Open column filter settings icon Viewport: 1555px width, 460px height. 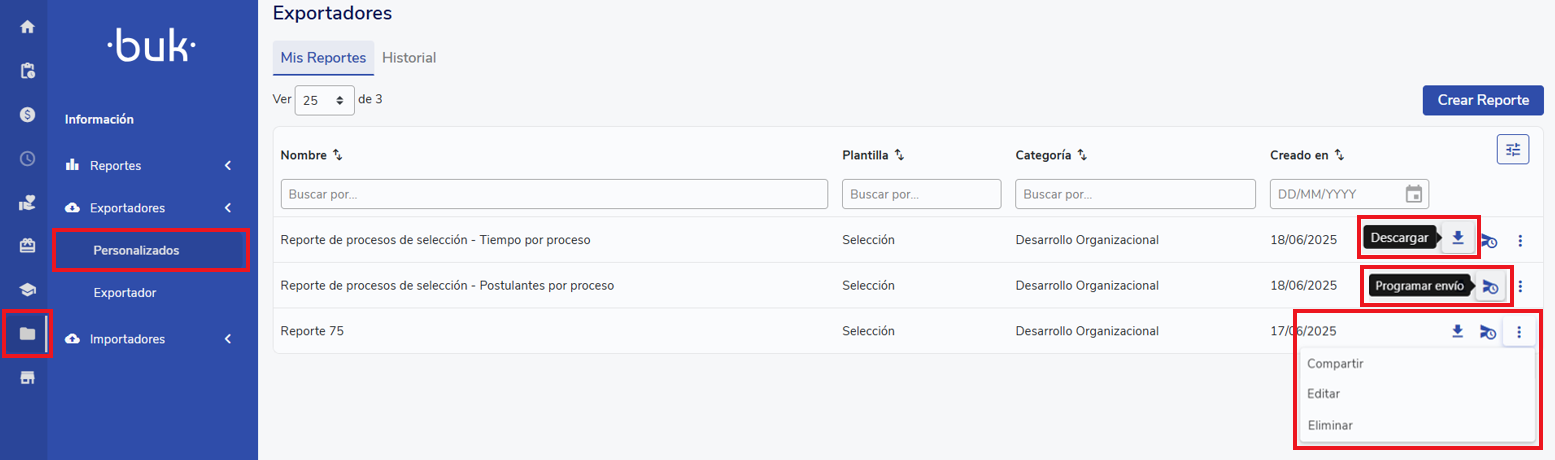click(x=1512, y=149)
